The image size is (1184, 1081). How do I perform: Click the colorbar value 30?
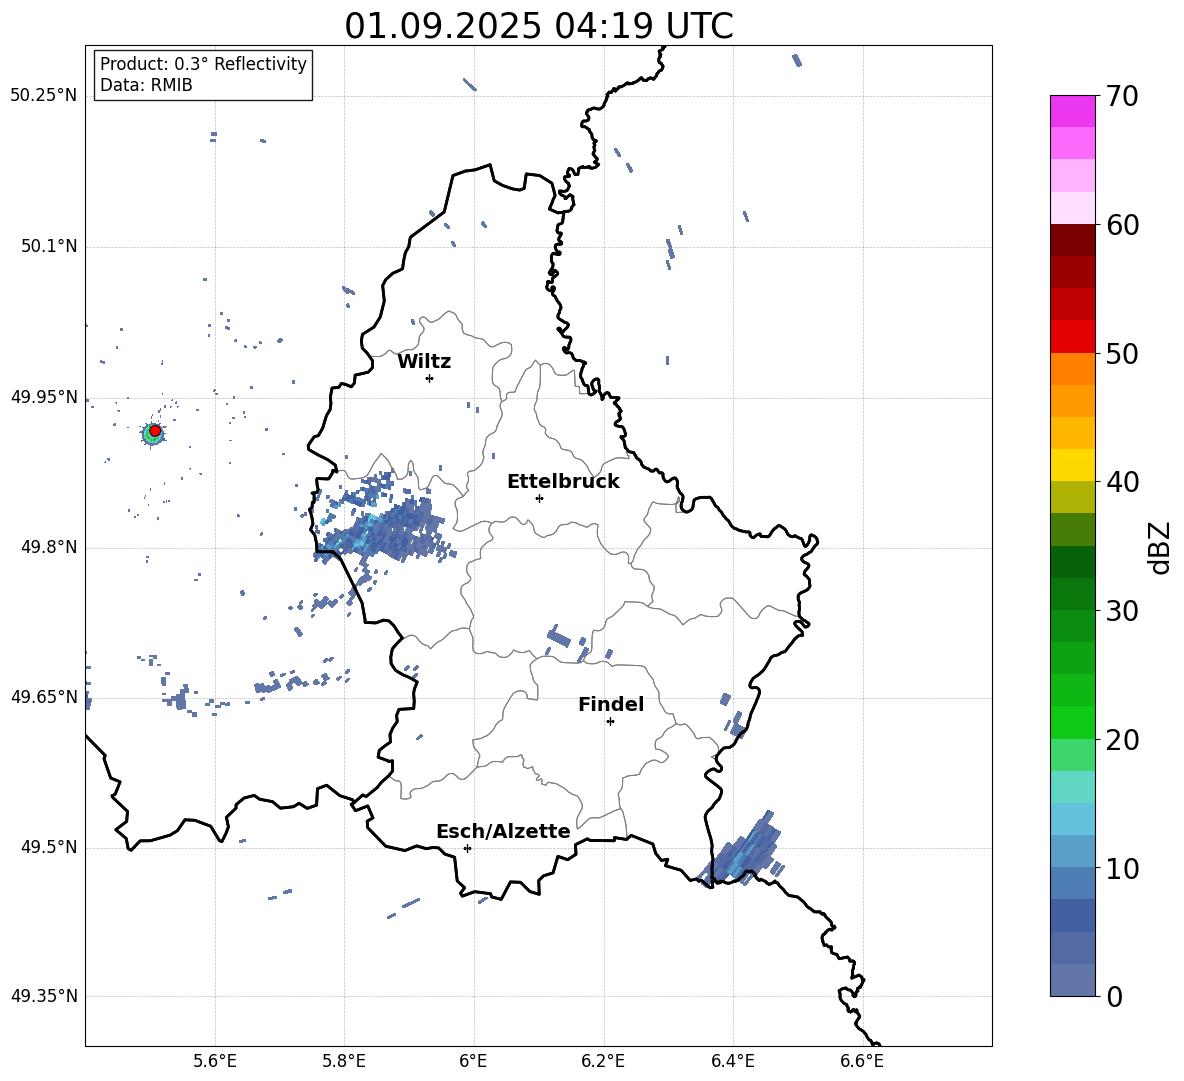1122,611
